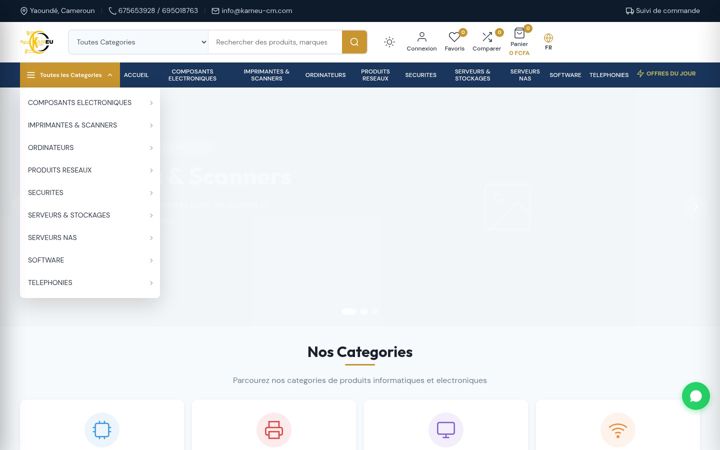This screenshot has height=450, width=720.
Task: Click the delivery truck order tracking icon
Action: (x=630, y=11)
